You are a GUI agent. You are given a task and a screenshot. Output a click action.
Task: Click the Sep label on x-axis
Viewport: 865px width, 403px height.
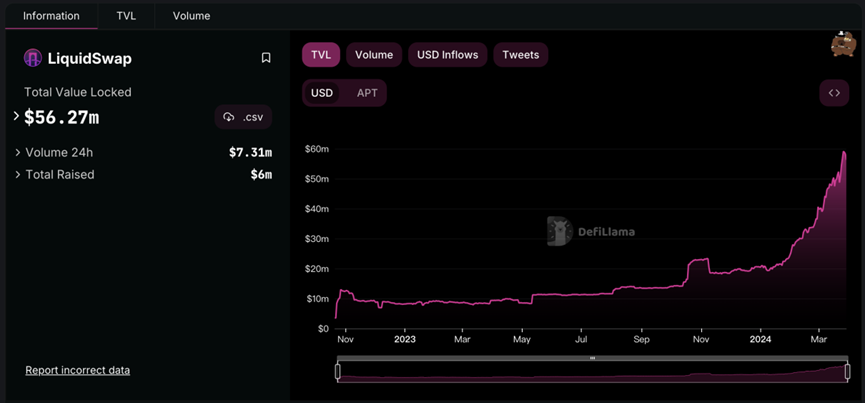coord(642,340)
